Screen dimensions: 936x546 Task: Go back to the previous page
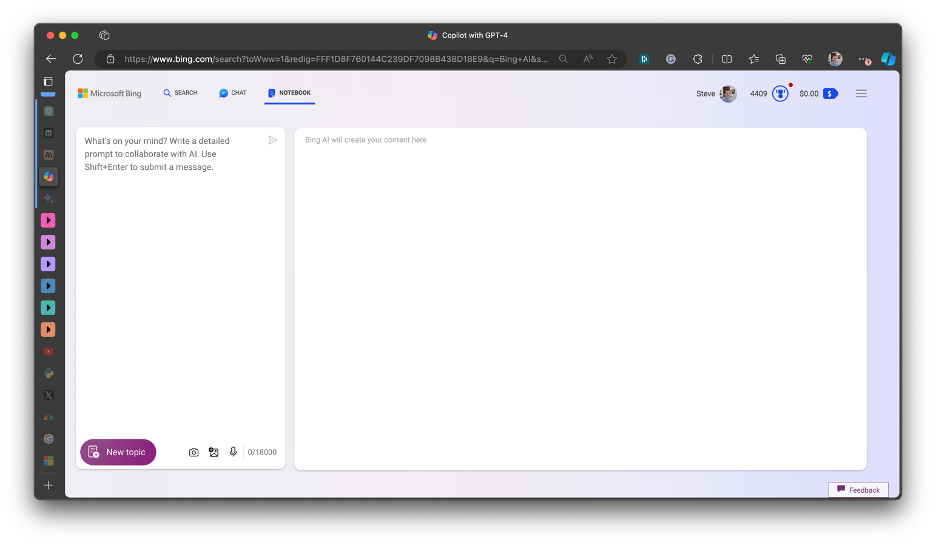click(51, 58)
